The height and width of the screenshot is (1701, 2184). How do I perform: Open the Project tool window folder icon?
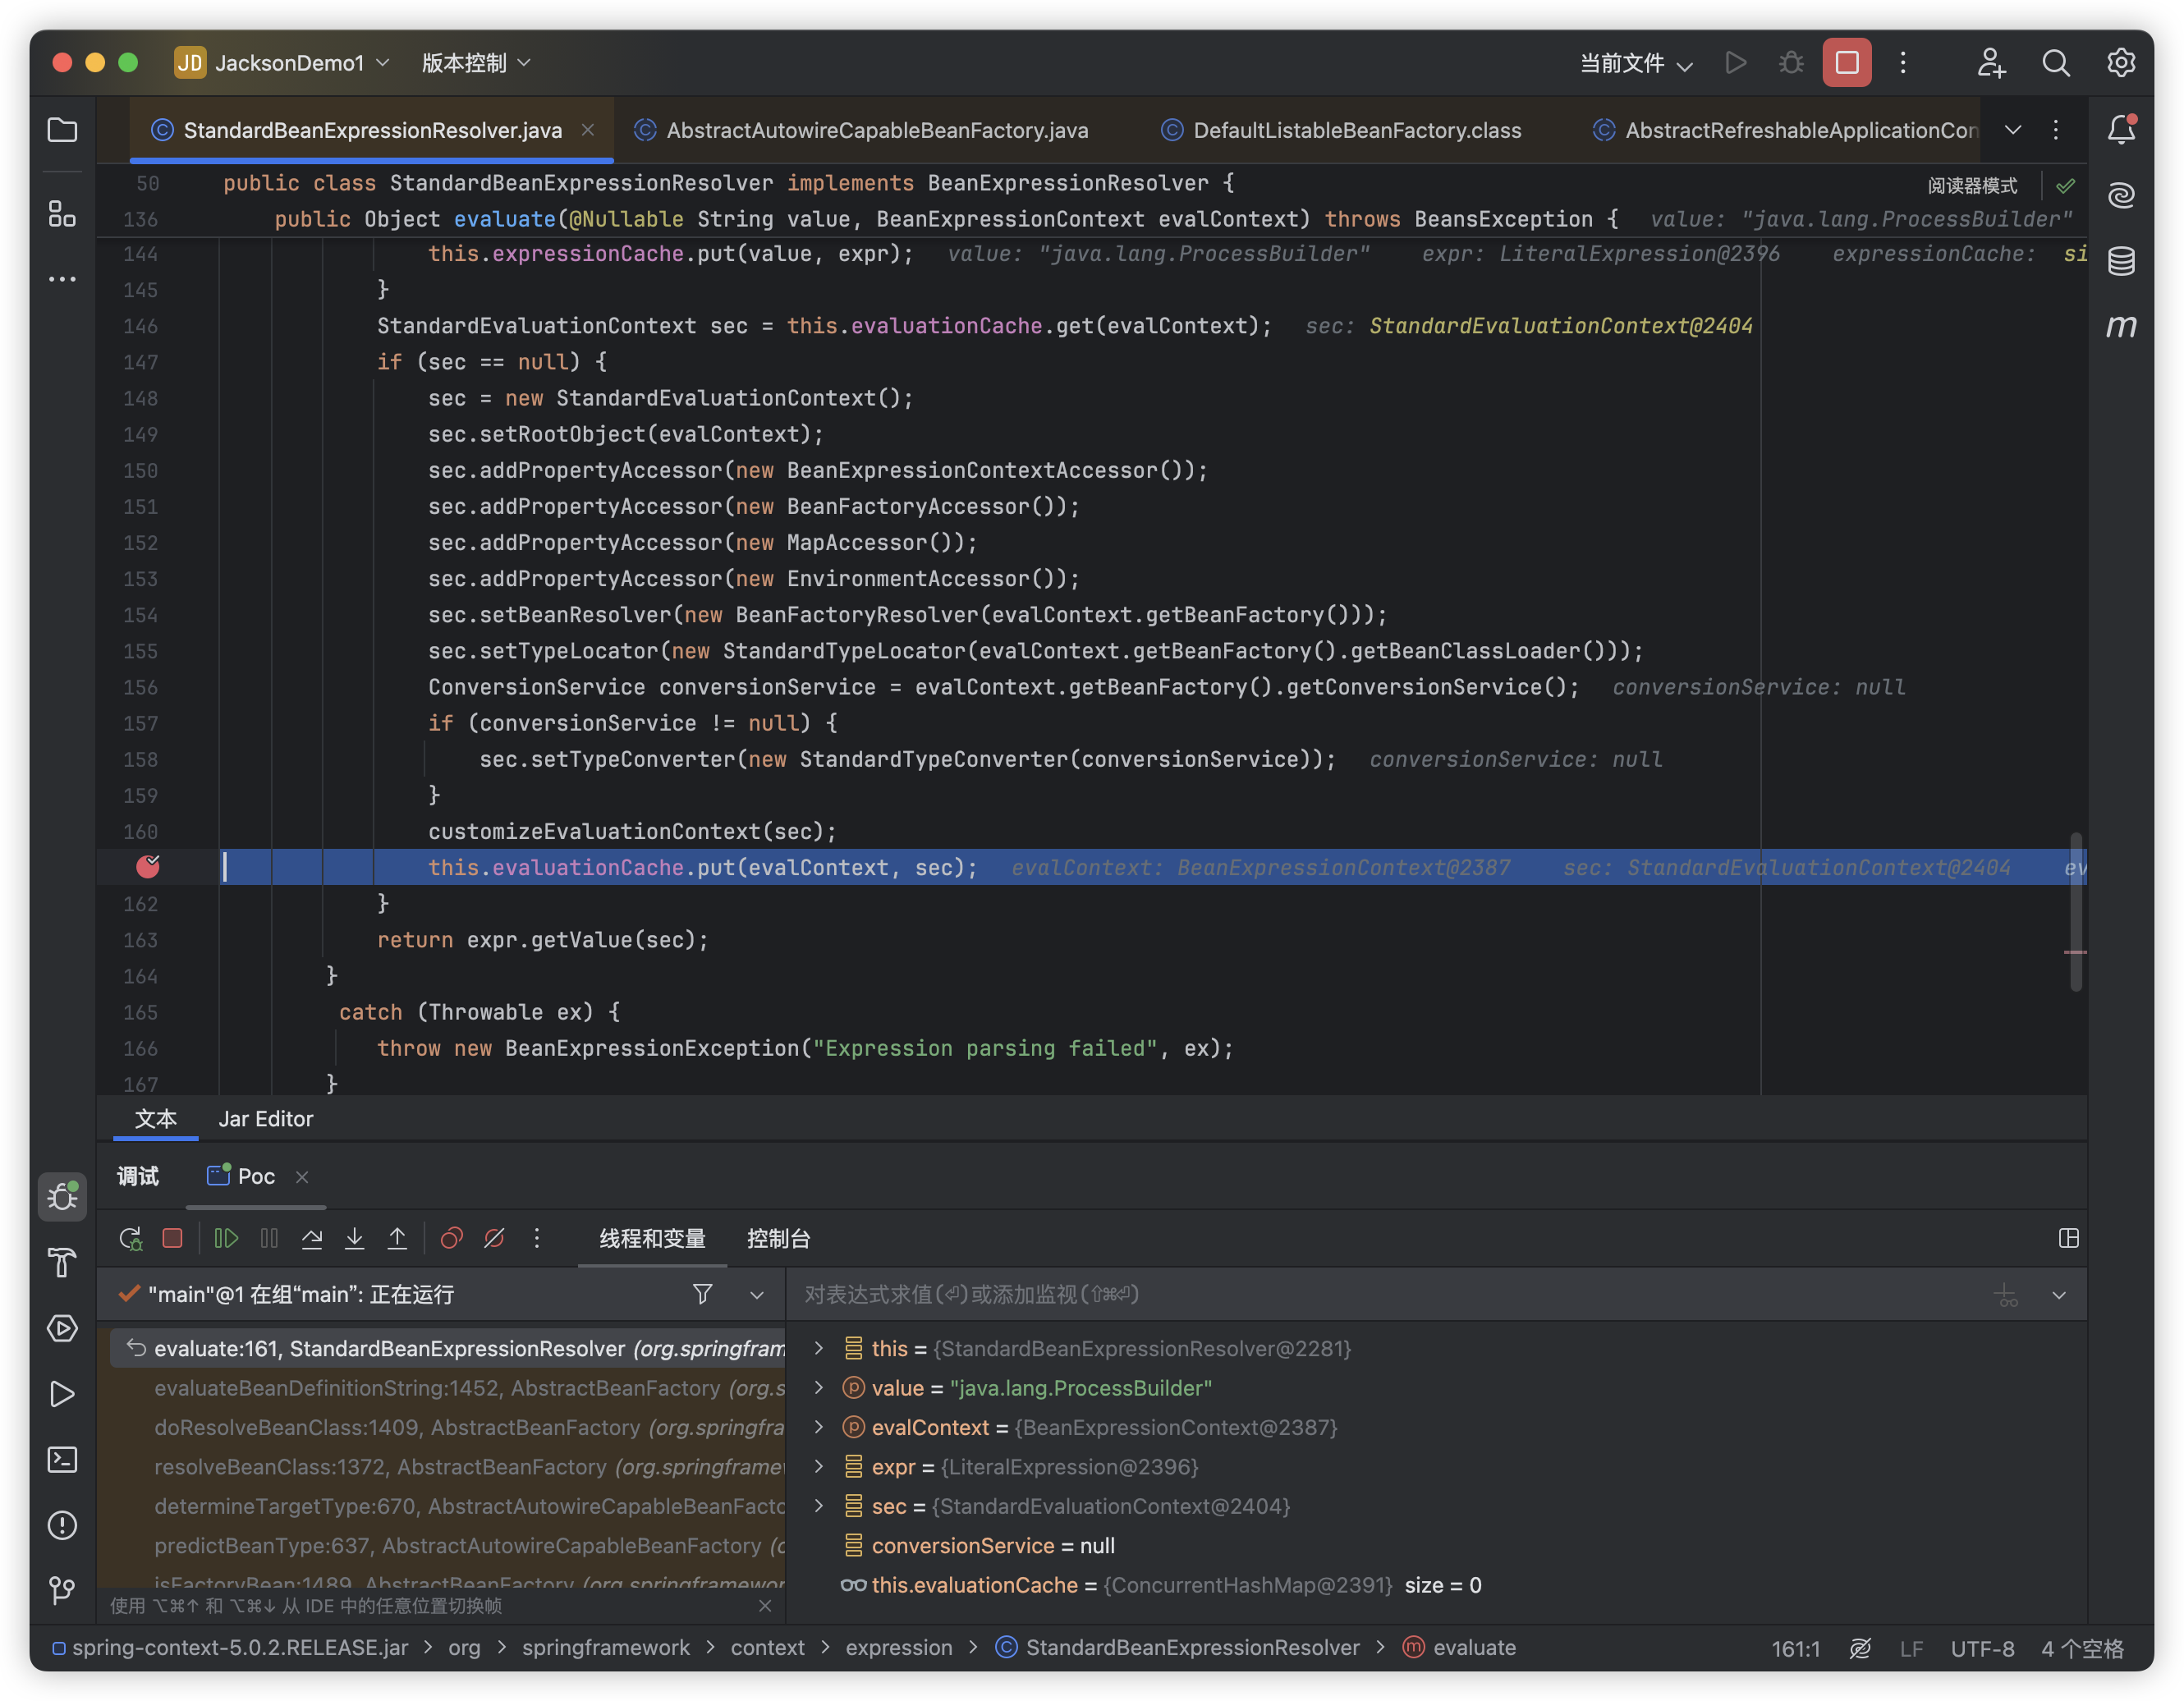coord(62,130)
